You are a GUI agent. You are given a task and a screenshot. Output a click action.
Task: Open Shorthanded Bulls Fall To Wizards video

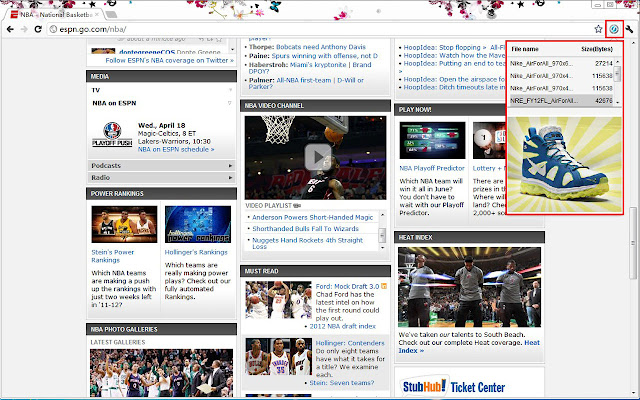305,229
